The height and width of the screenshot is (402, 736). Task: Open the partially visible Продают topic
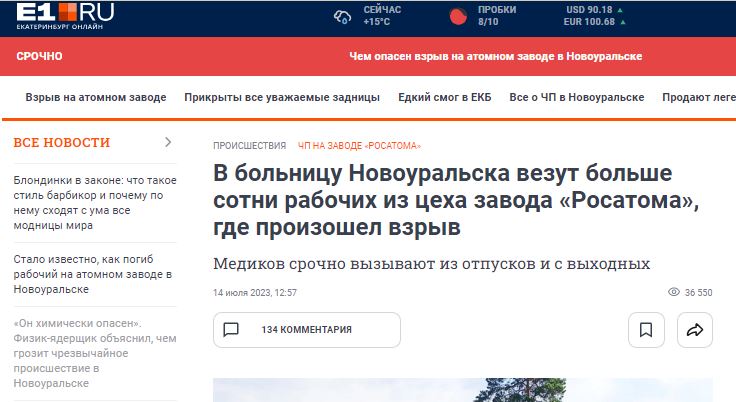pyautogui.click(x=699, y=97)
